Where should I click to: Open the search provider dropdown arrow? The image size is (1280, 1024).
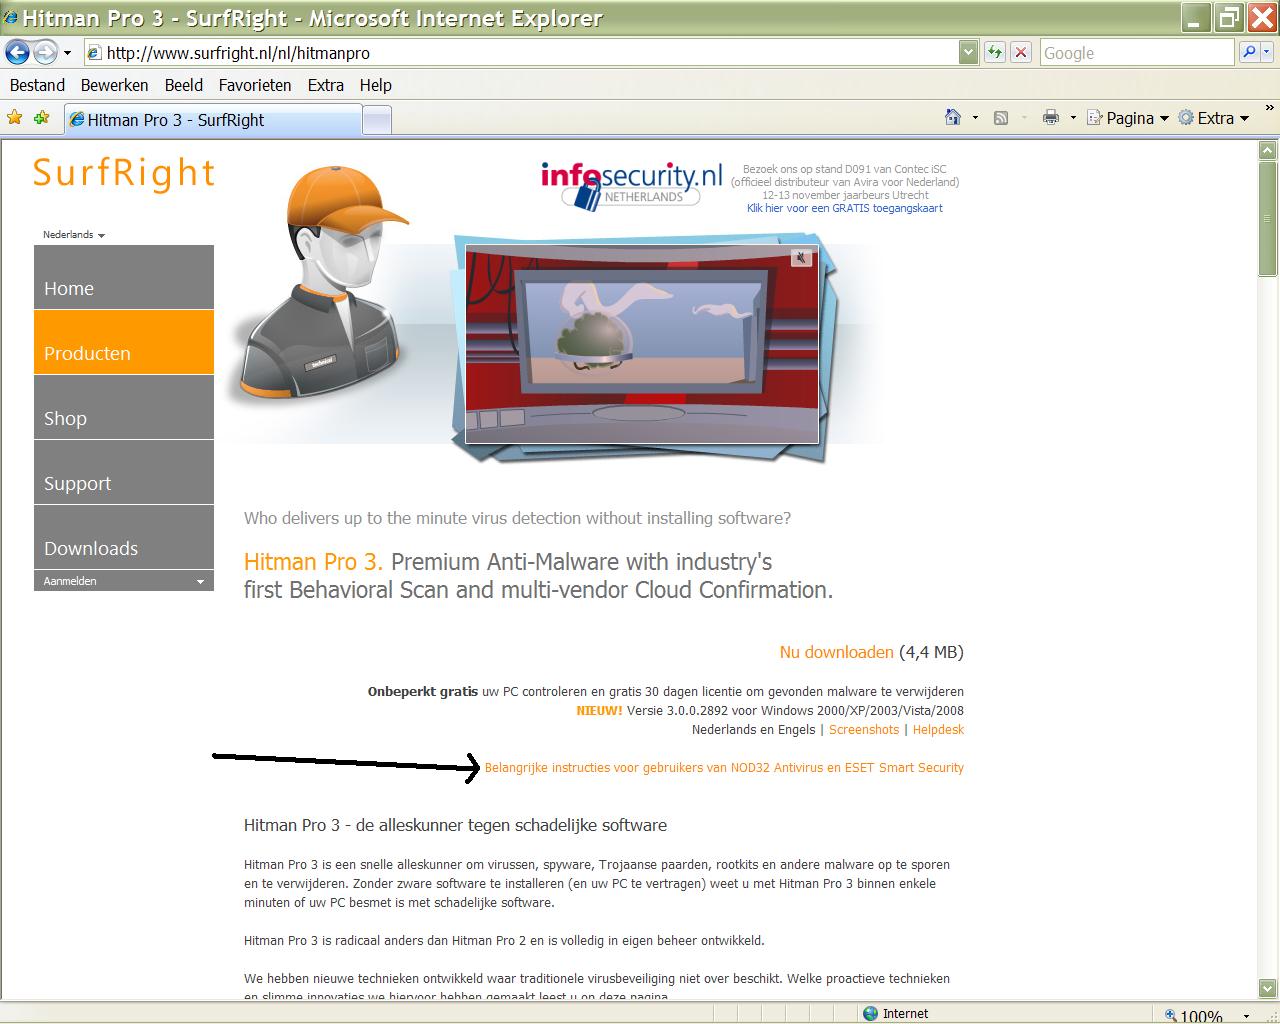(x=1269, y=53)
